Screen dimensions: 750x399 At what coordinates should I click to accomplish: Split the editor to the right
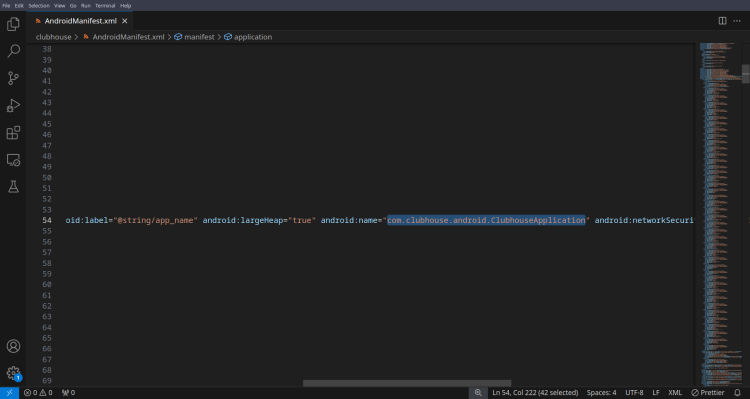(722, 21)
